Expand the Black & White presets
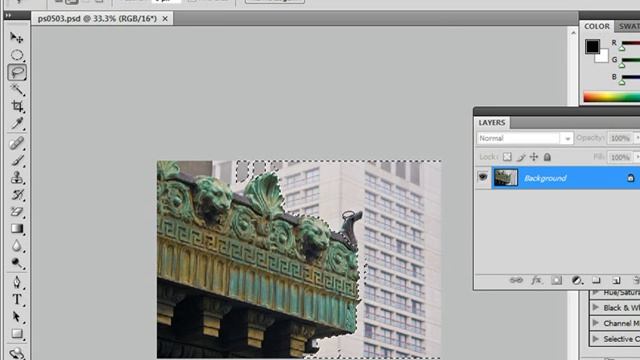 click(596, 307)
